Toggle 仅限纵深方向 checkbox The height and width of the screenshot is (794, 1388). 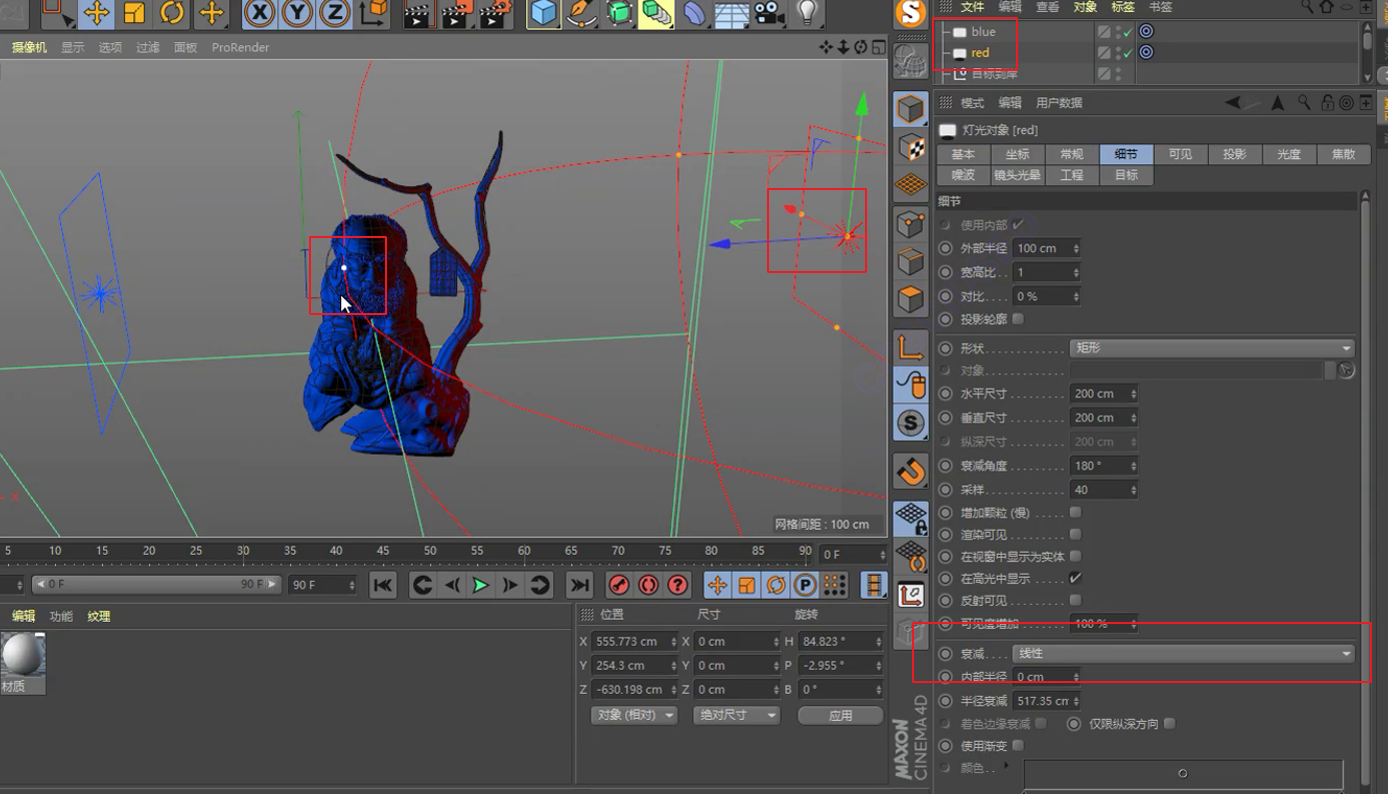click(x=1169, y=723)
